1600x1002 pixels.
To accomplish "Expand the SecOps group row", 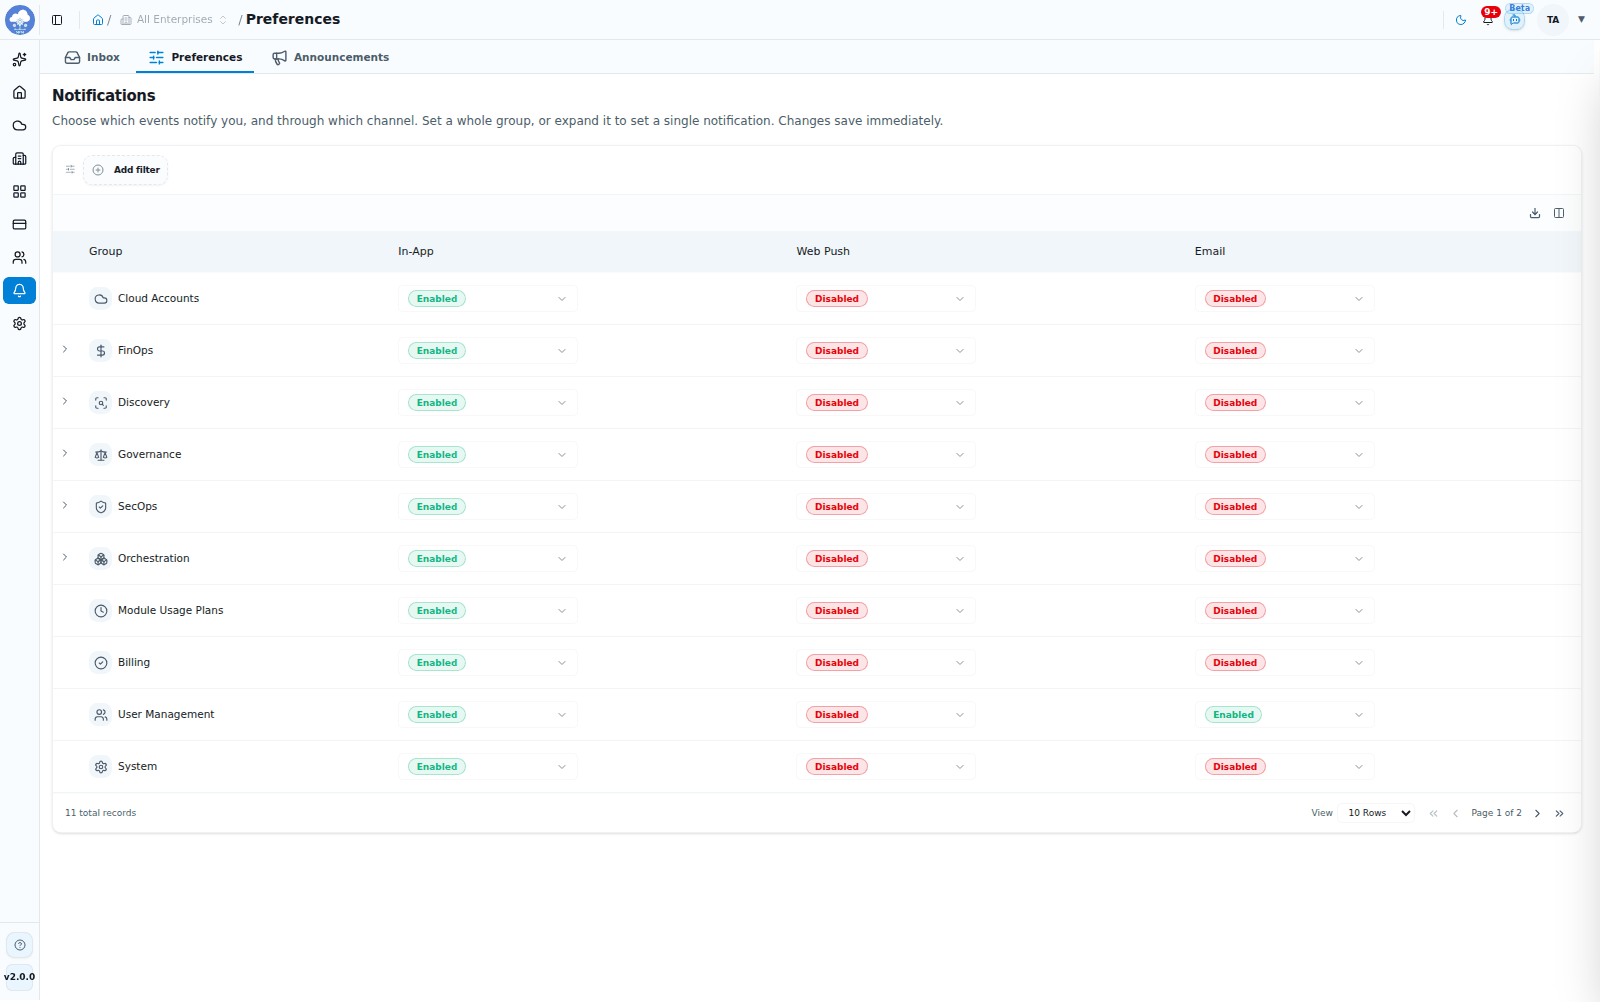I will click(x=65, y=506).
